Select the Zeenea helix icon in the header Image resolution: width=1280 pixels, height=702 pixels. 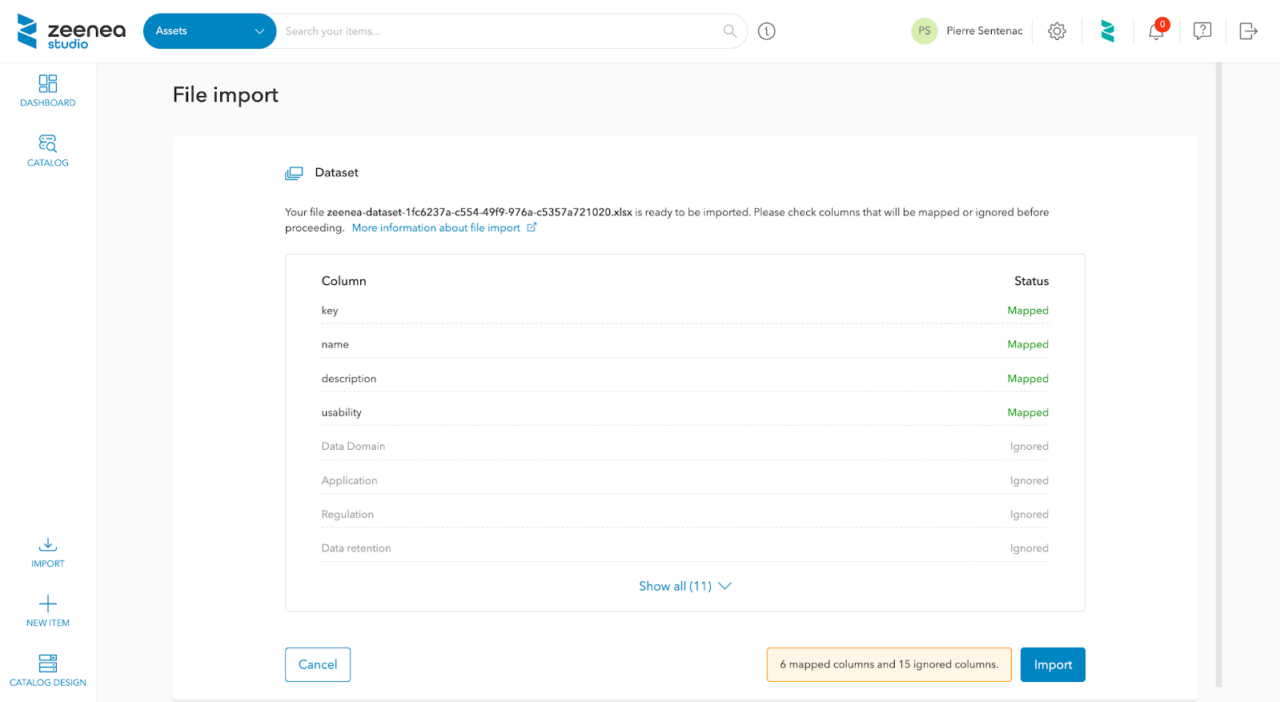(x=1106, y=31)
